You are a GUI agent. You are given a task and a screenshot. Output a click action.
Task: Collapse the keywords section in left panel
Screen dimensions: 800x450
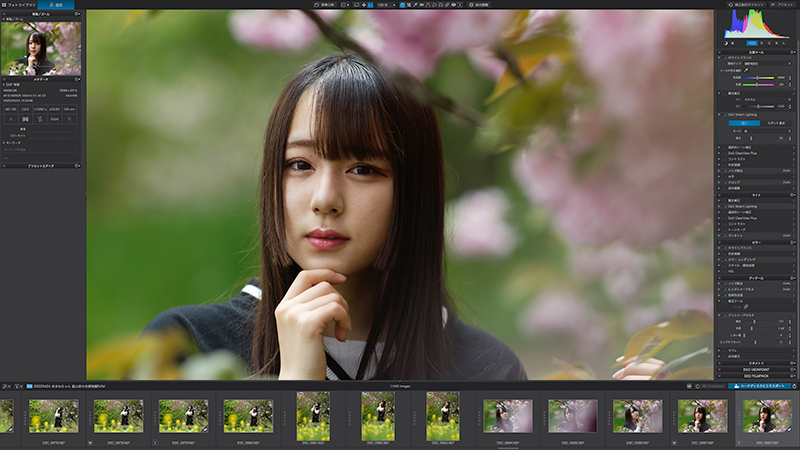tap(4, 143)
